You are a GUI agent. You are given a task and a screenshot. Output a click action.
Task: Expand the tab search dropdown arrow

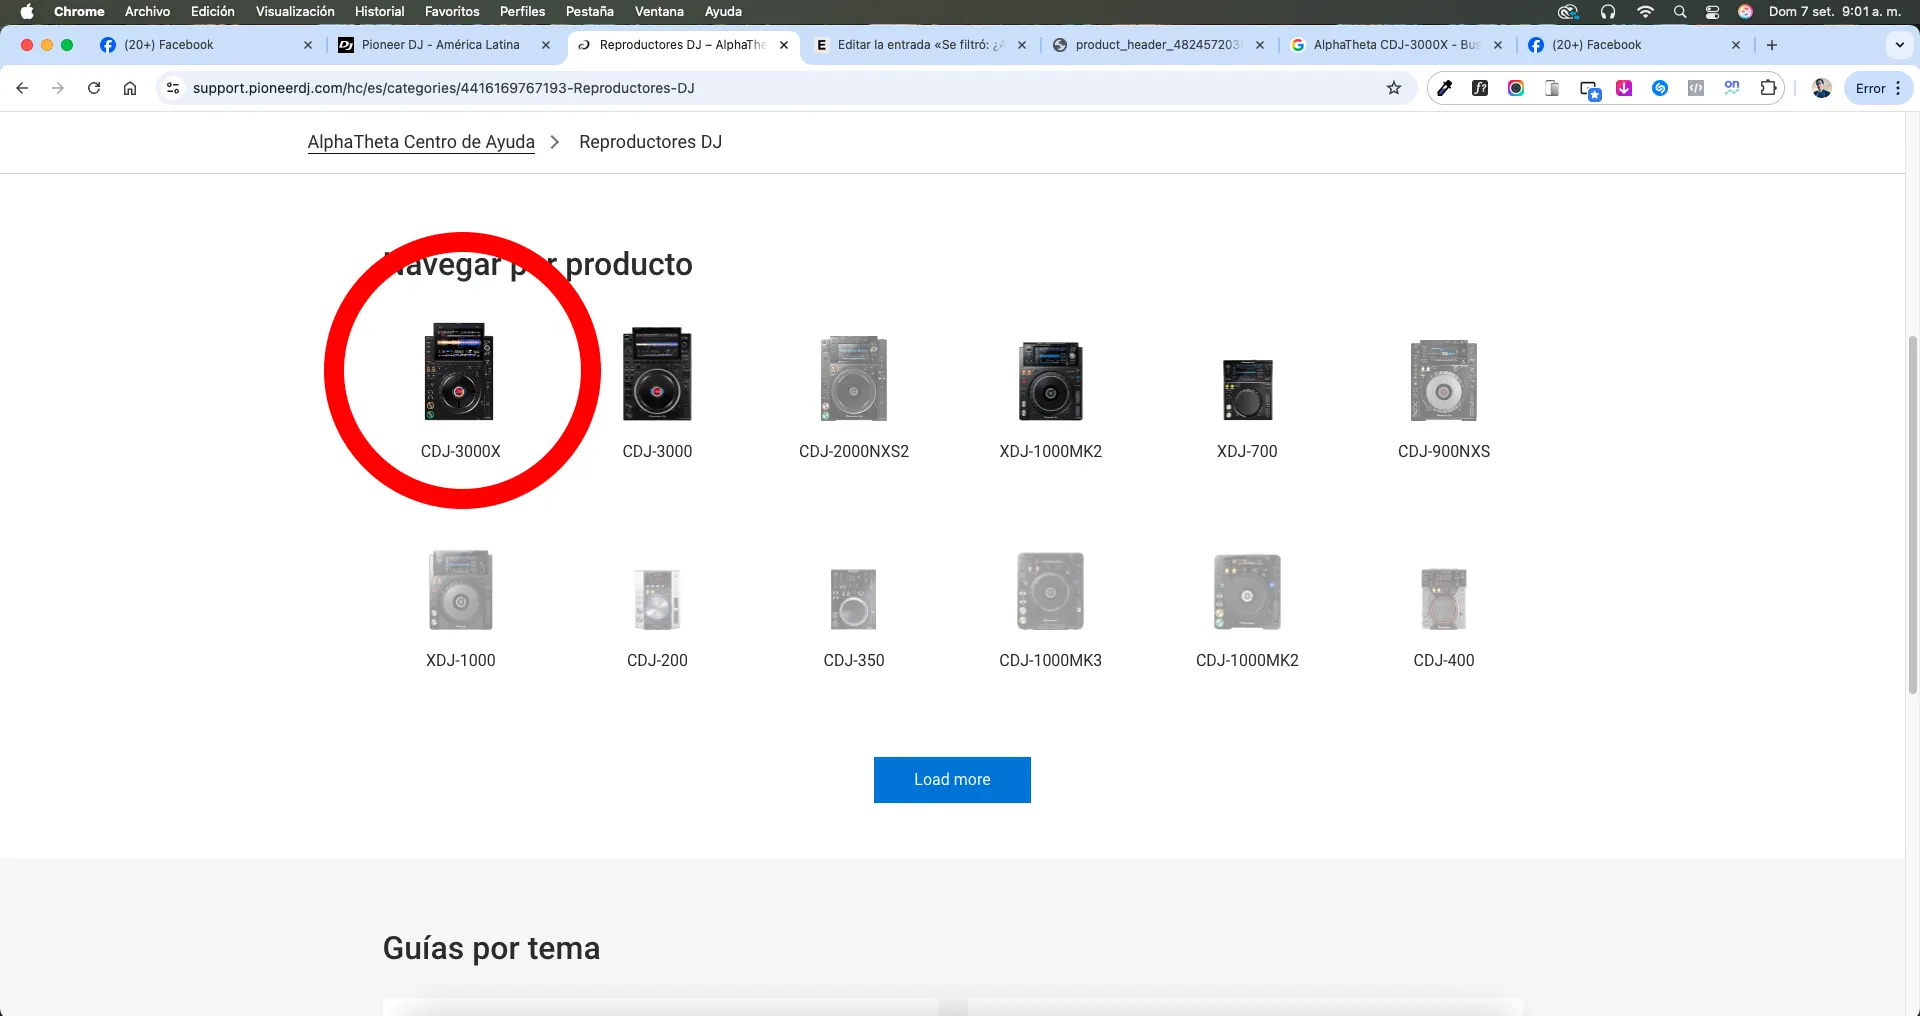[1900, 45]
